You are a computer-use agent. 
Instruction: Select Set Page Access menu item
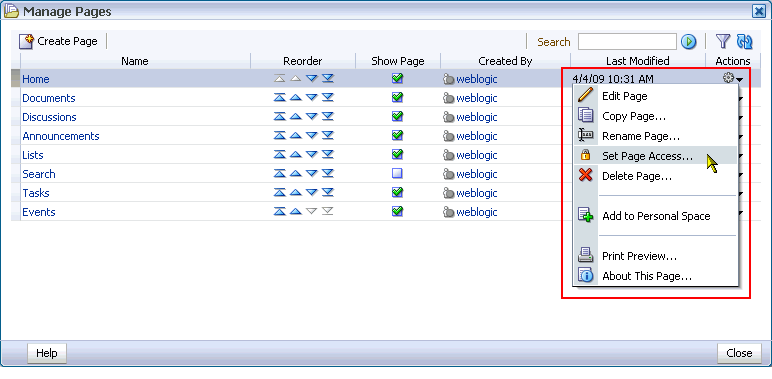tap(656, 156)
